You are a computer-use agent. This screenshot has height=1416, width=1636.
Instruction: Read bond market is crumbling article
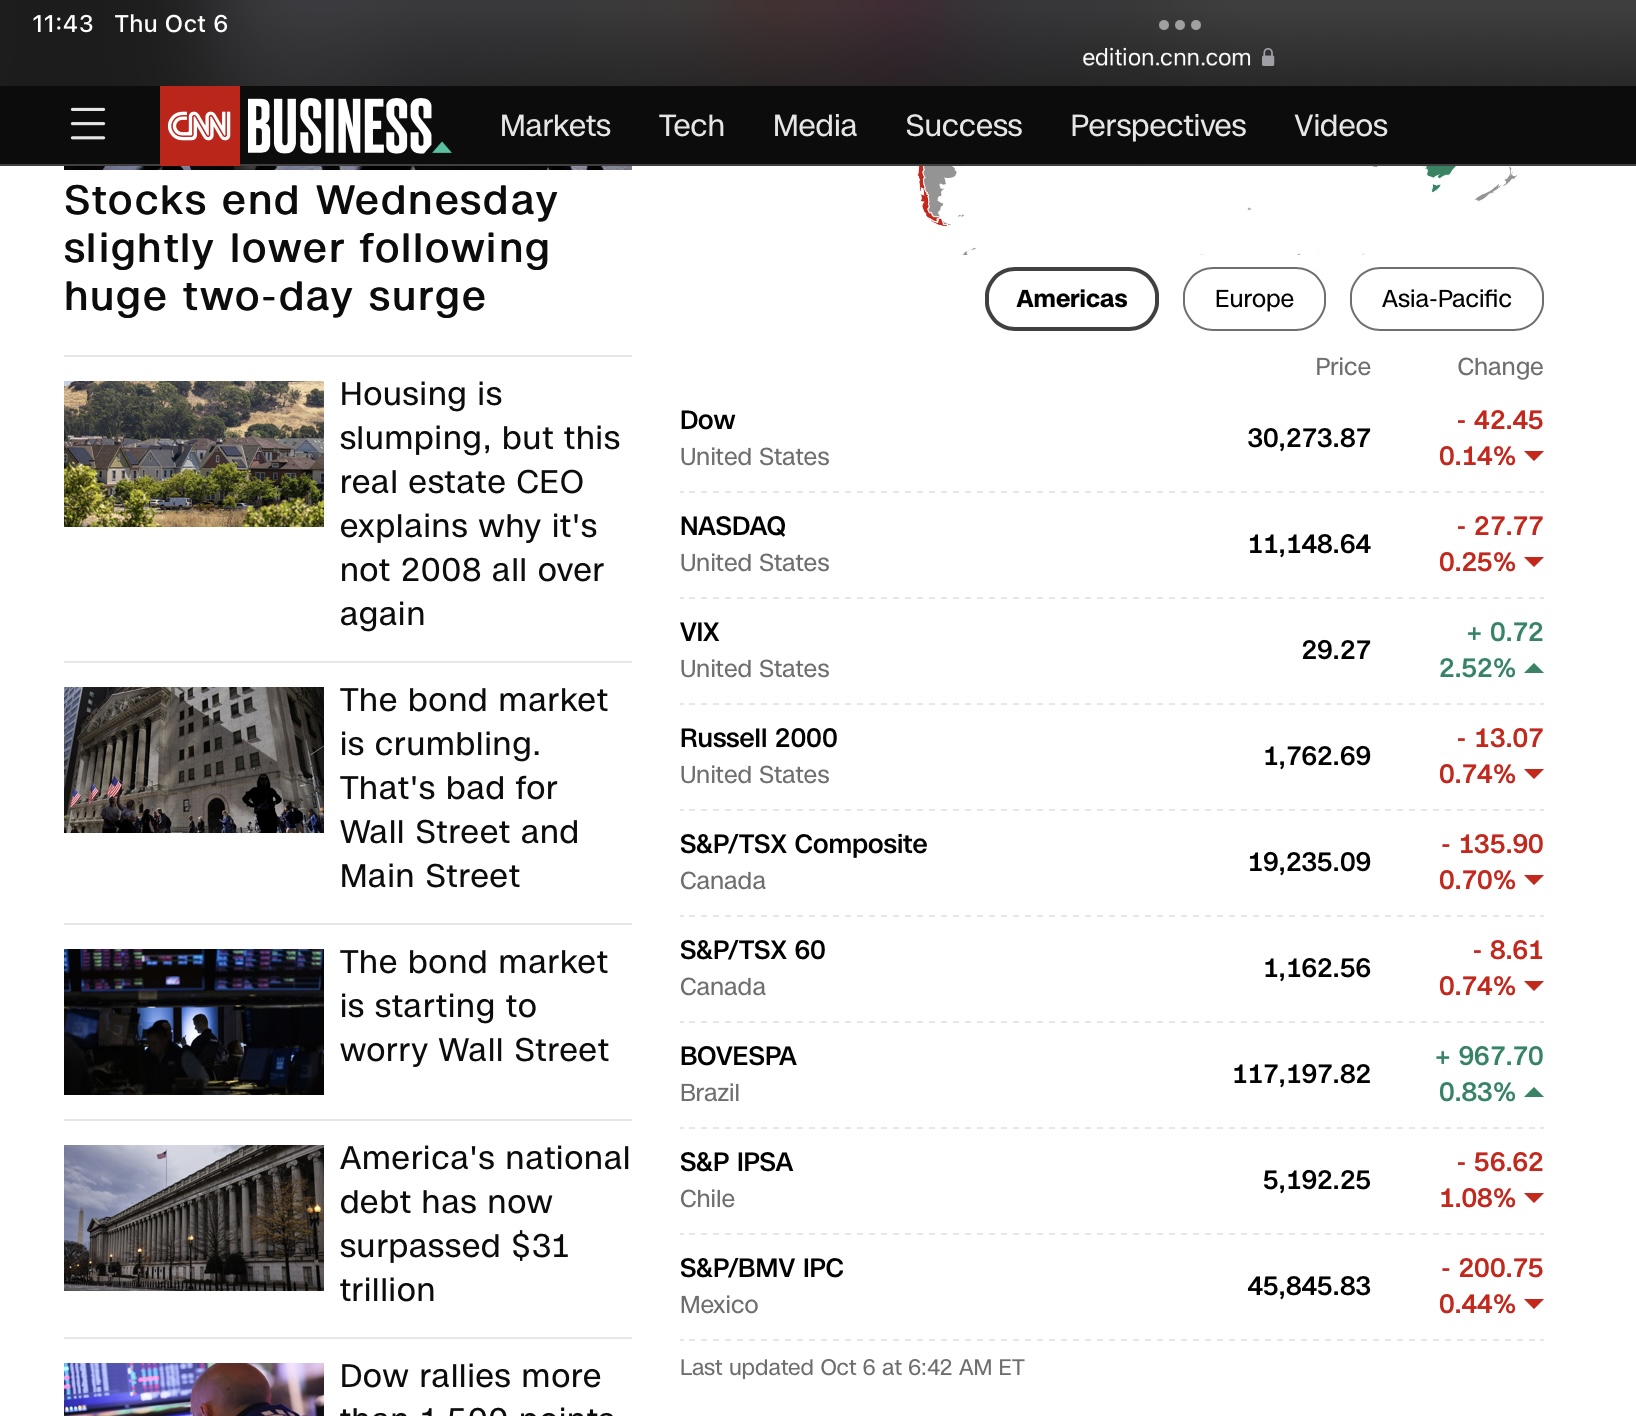[474, 787]
